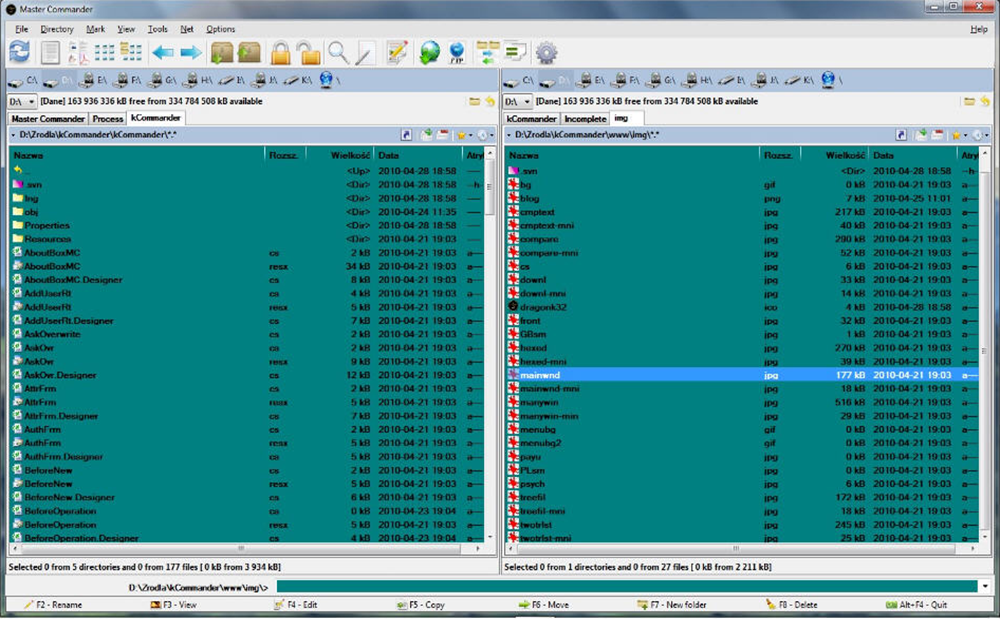Select drive E:\ in the left panel
1000x619 pixels.
click(x=93, y=80)
